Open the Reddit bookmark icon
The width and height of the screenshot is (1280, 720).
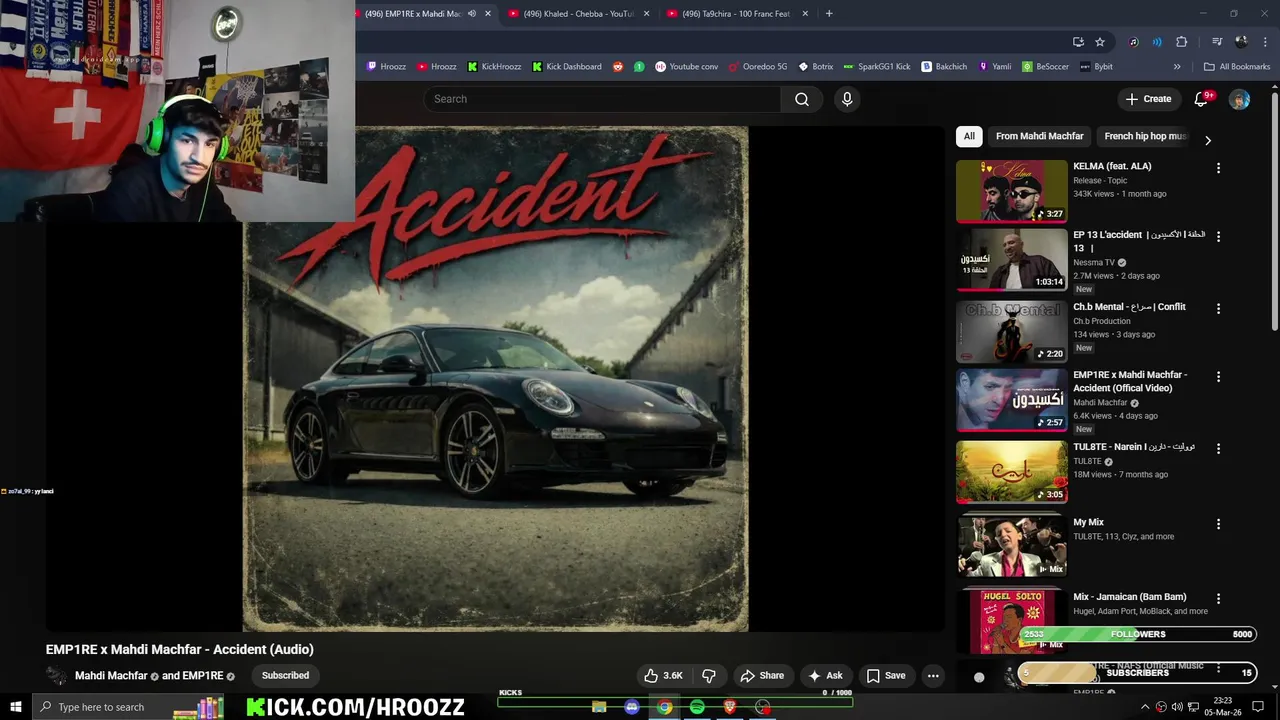click(x=617, y=66)
